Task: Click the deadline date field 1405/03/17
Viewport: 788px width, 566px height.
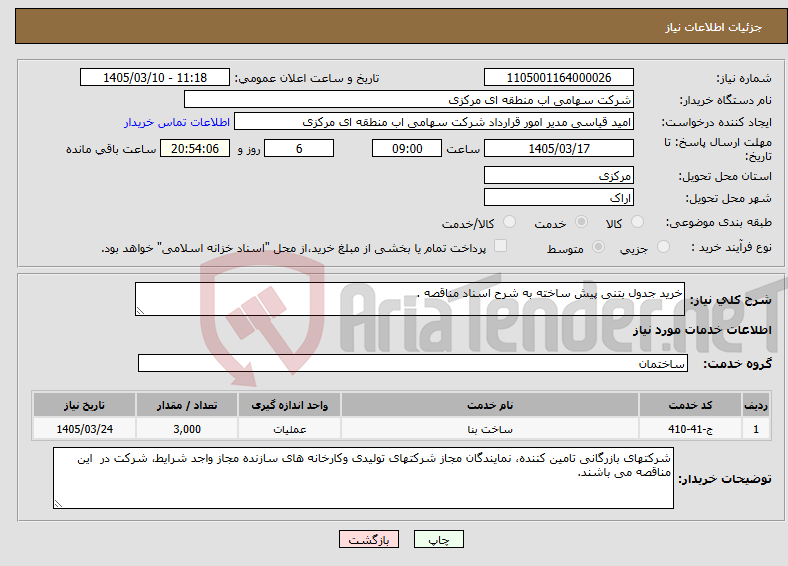Action: (559, 148)
